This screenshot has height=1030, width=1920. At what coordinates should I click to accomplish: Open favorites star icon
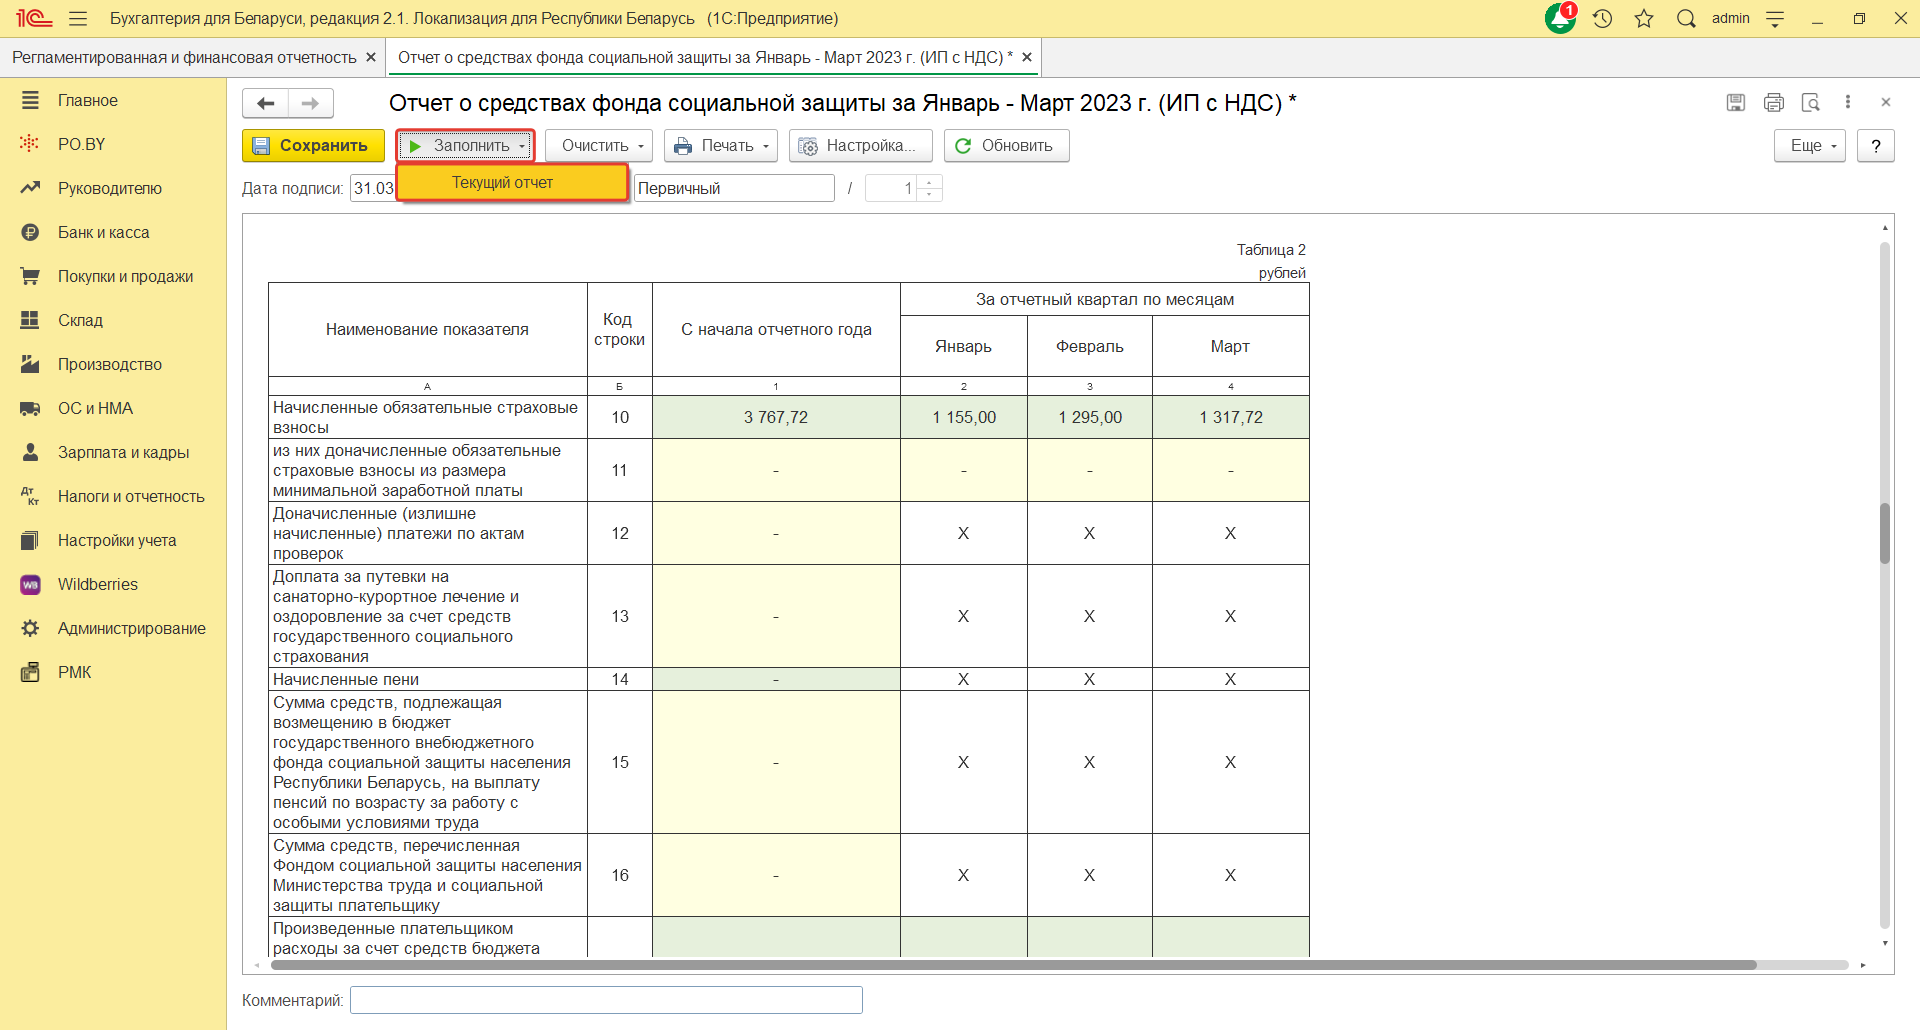[1644, 19]
